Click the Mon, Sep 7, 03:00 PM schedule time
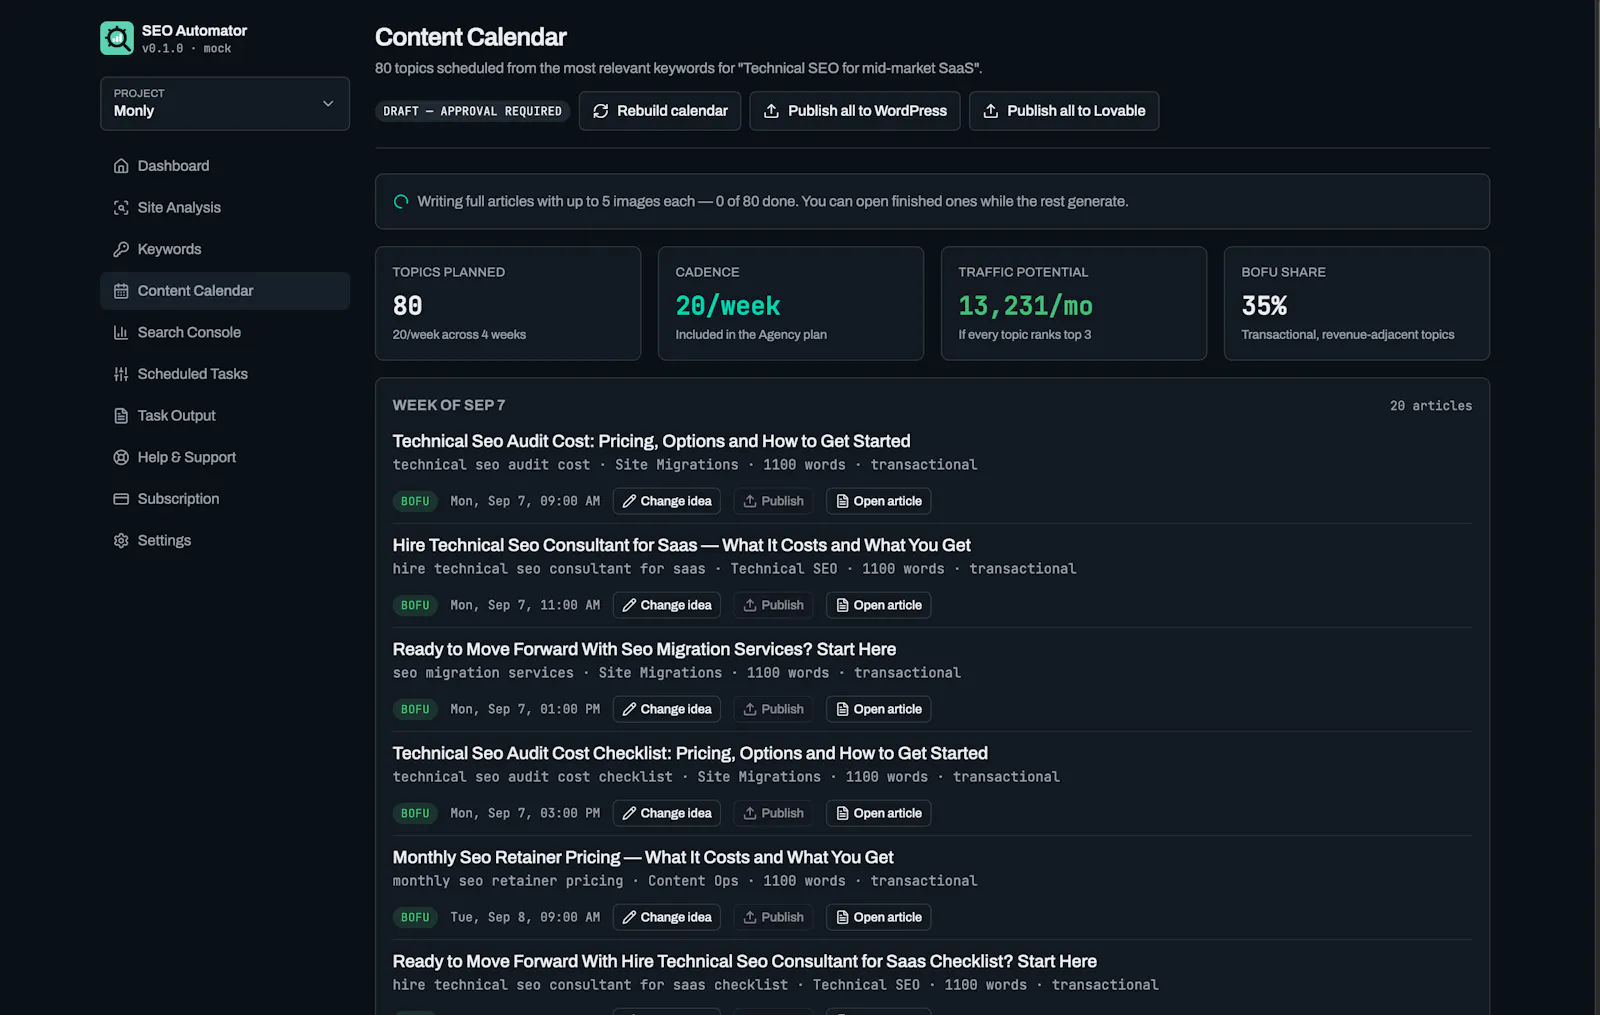Image resolution: width=1600 pixels, height=1015 pixels. [525, 813]
